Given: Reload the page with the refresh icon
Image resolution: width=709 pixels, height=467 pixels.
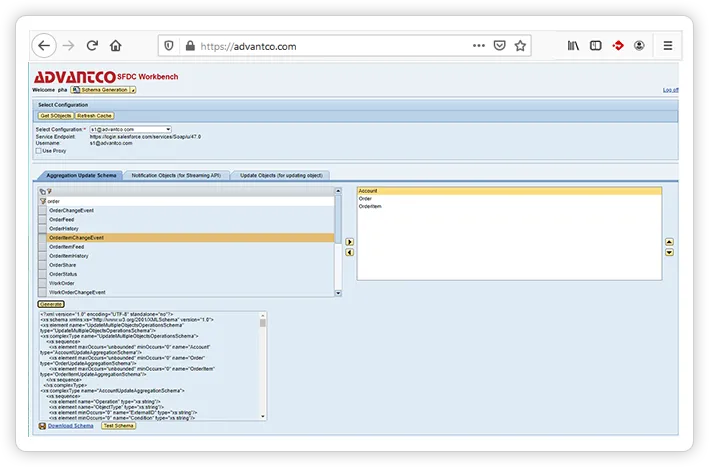Looking at the screenshot, I should pyautogui.click(x=92, y=46).
